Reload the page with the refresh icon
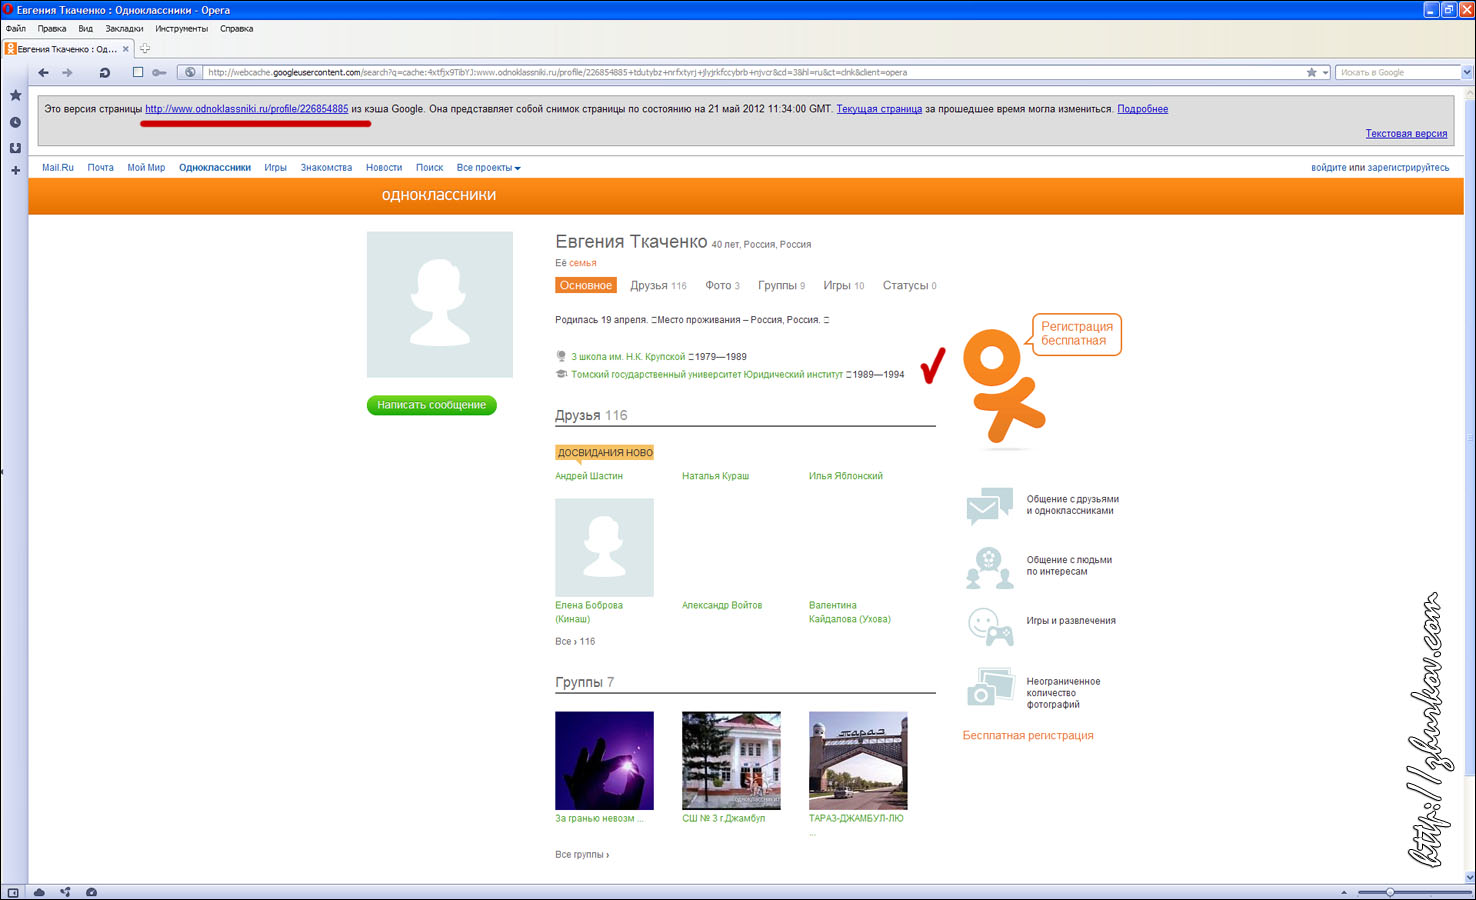The height and width of the screenshot is (900, 1476). (104, 72)
